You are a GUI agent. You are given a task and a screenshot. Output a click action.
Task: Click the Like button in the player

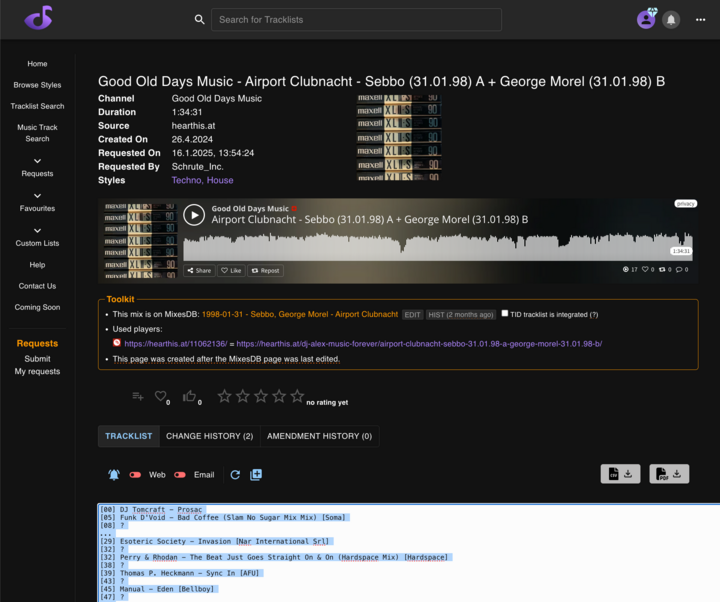tap(231, 270)
